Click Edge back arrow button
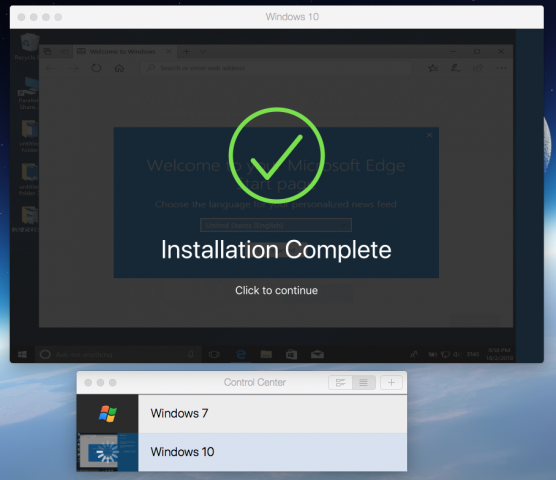The image size is (556, 480). tap(51, 68)
